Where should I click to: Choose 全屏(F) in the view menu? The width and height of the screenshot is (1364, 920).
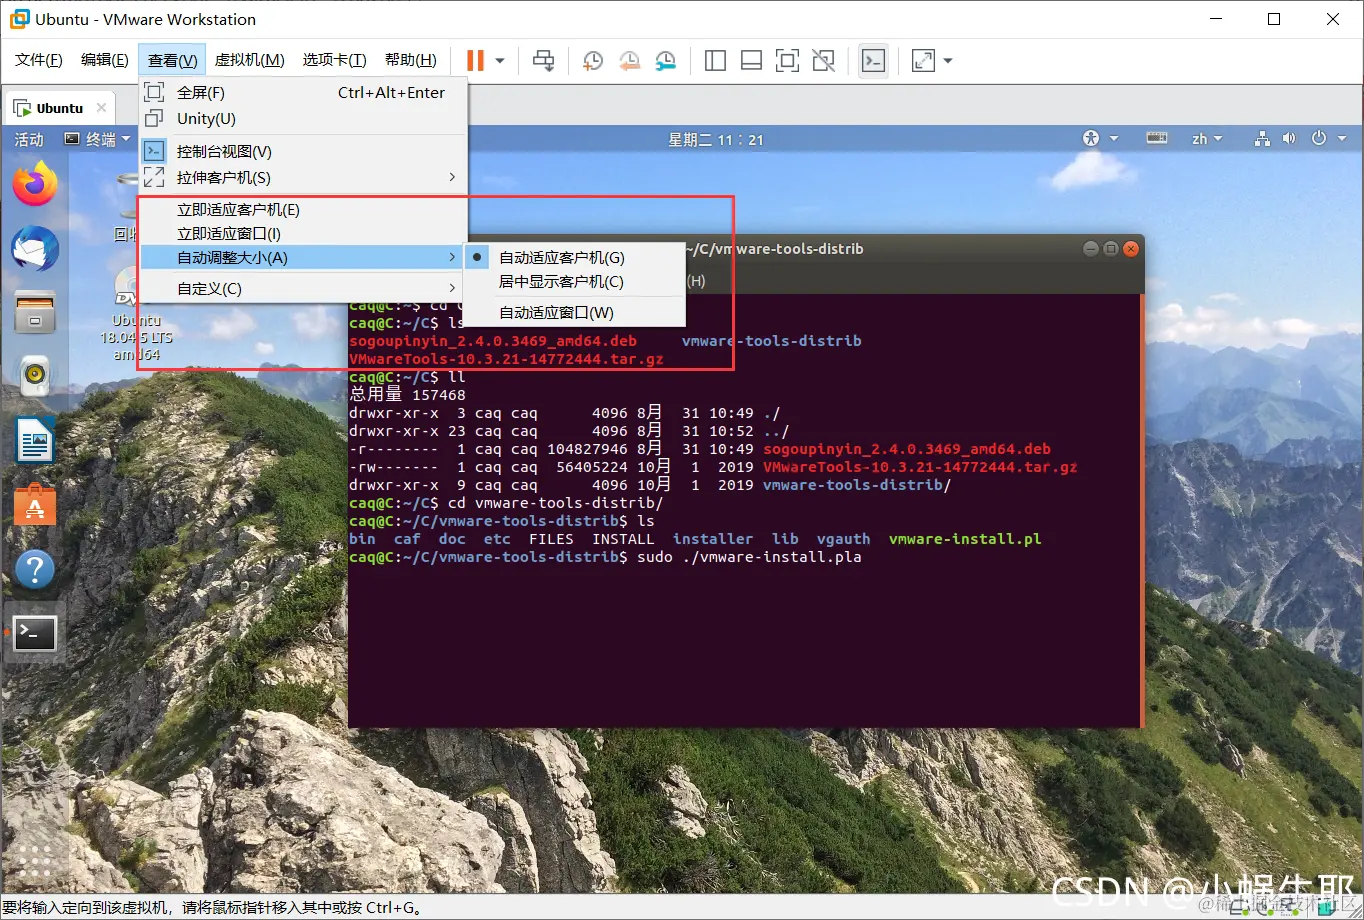pos(304,92)
